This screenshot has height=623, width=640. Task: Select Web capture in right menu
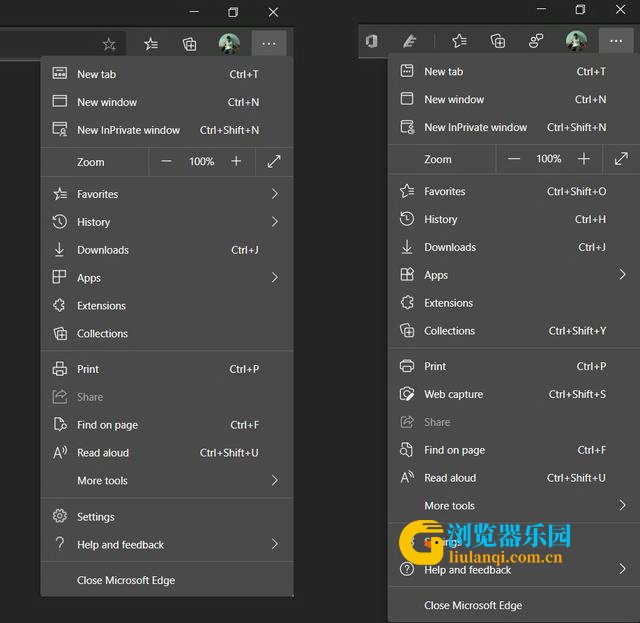pos(514,394)
